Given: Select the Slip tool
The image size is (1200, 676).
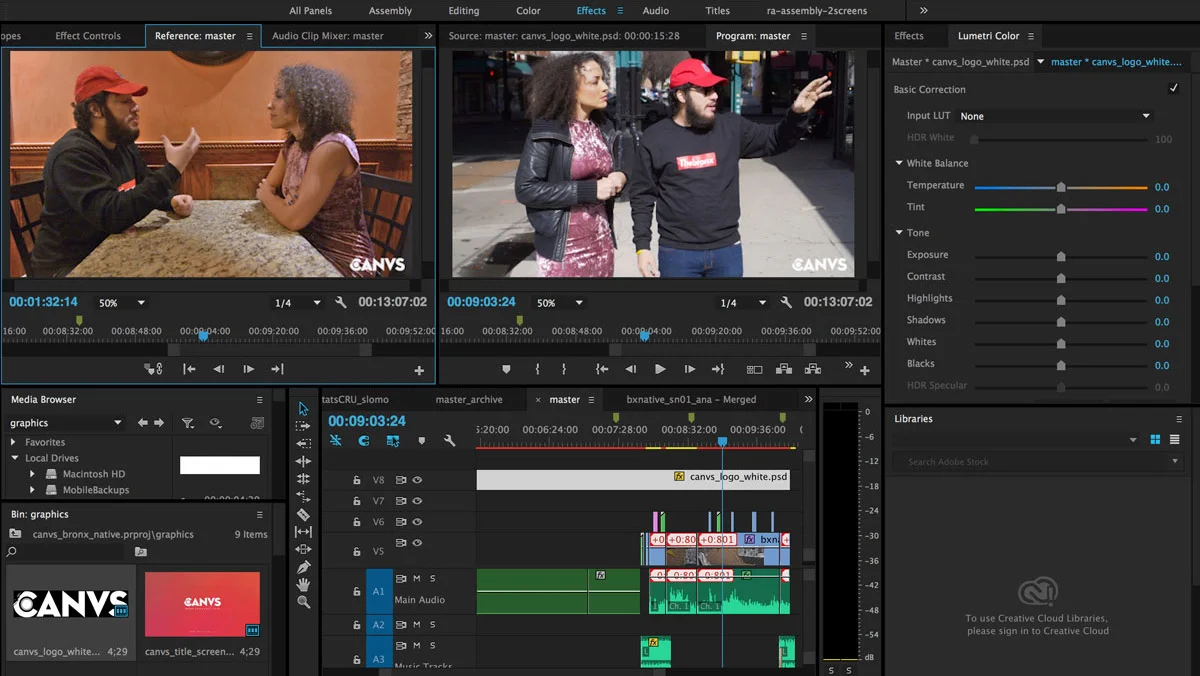Looking at the screenshot, I should pos(304,532).
